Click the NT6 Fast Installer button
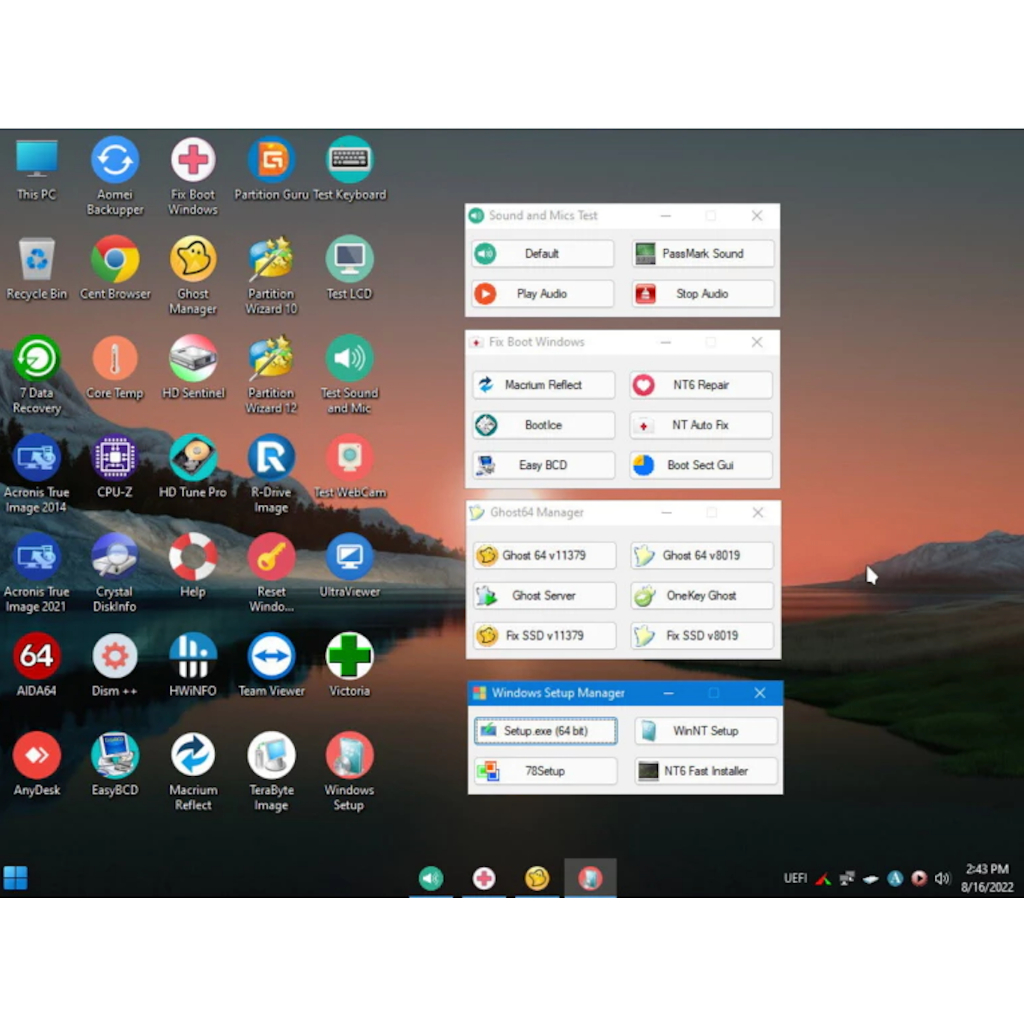Image resolution: width=1024 pixels, height=1024 pixels. 706,771
